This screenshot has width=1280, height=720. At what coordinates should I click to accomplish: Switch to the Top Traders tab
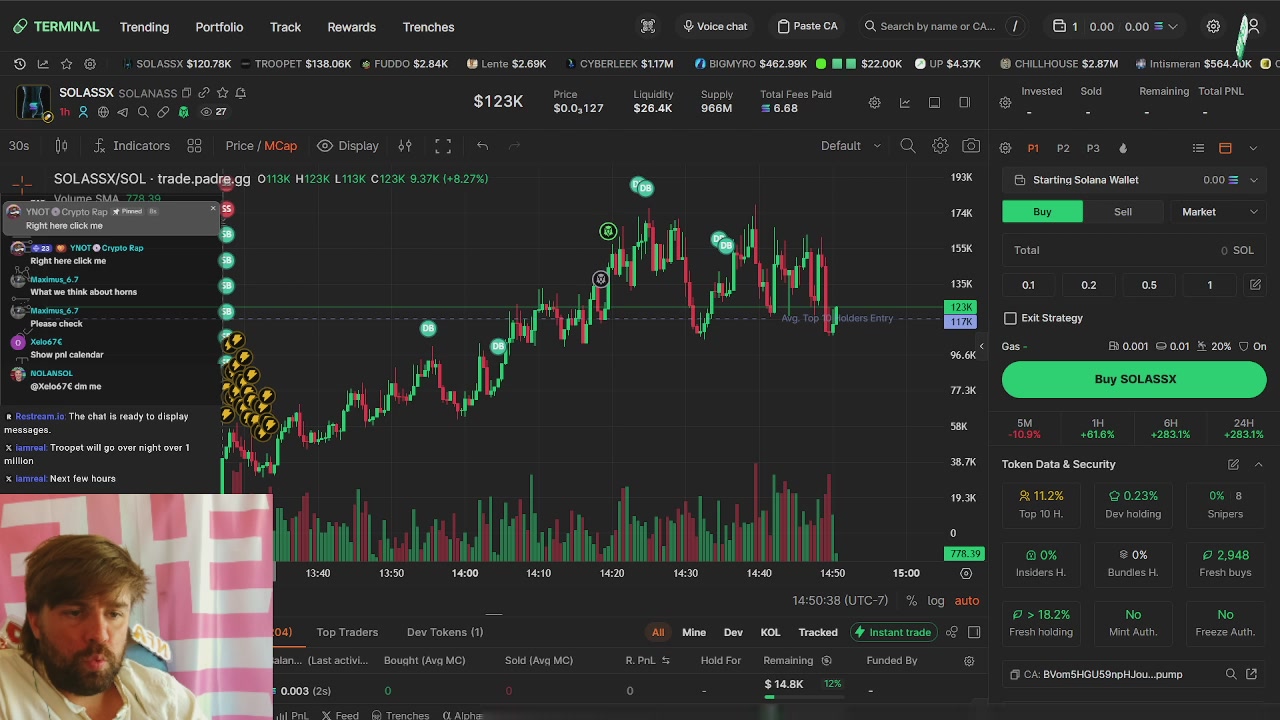(x=347, y=632)
